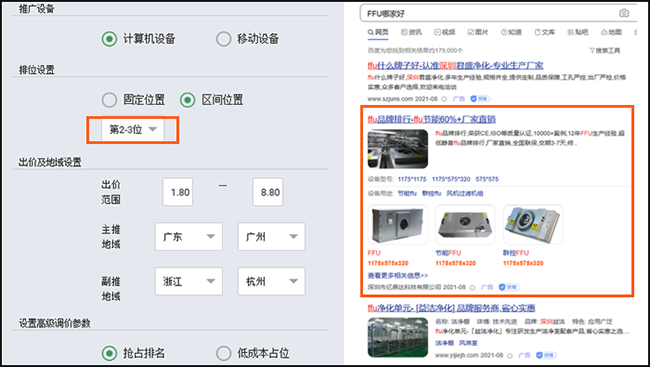Select 低成本占位 bidding mode
The width and height of the screenshot is (650, 367).
point(223,353)
